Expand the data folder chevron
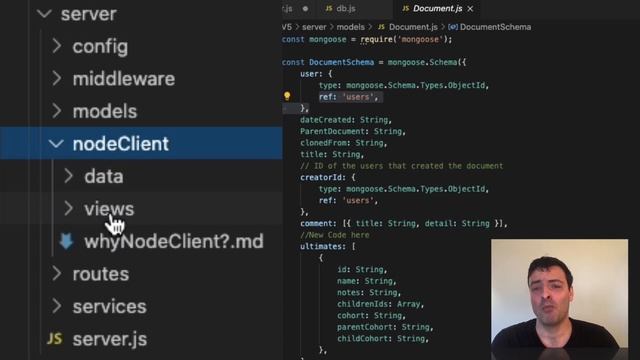The image size is (640, 360). coord(69,176)
